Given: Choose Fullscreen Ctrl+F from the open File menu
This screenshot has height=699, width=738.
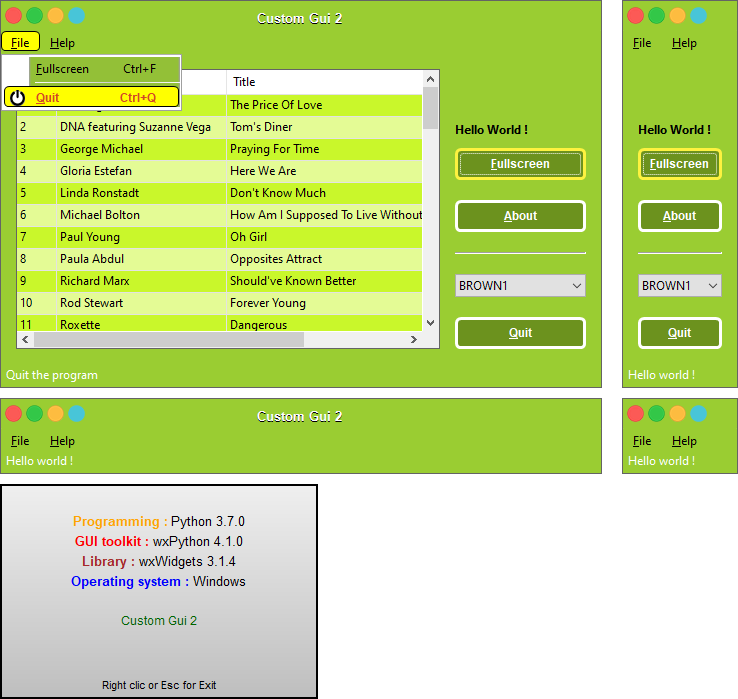Looking at the screenshot, I should [x=95, y=69].
